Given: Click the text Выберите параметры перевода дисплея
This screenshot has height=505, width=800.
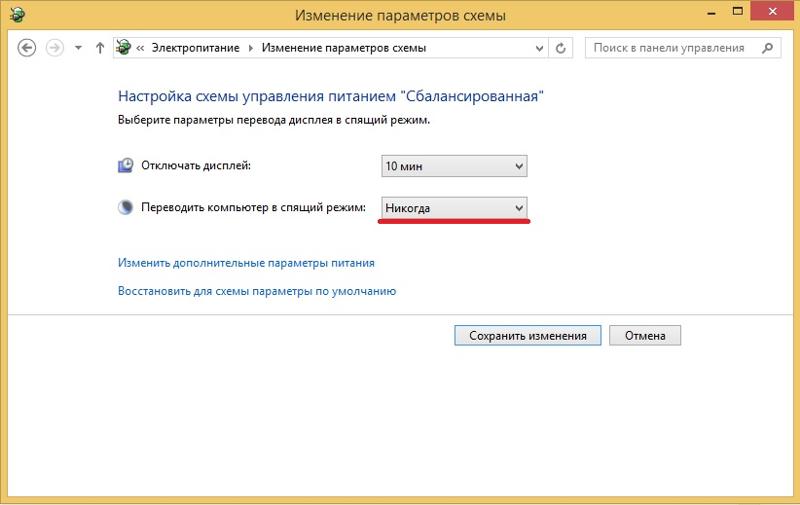Looking at the screenshot, I should coord(273,120).
